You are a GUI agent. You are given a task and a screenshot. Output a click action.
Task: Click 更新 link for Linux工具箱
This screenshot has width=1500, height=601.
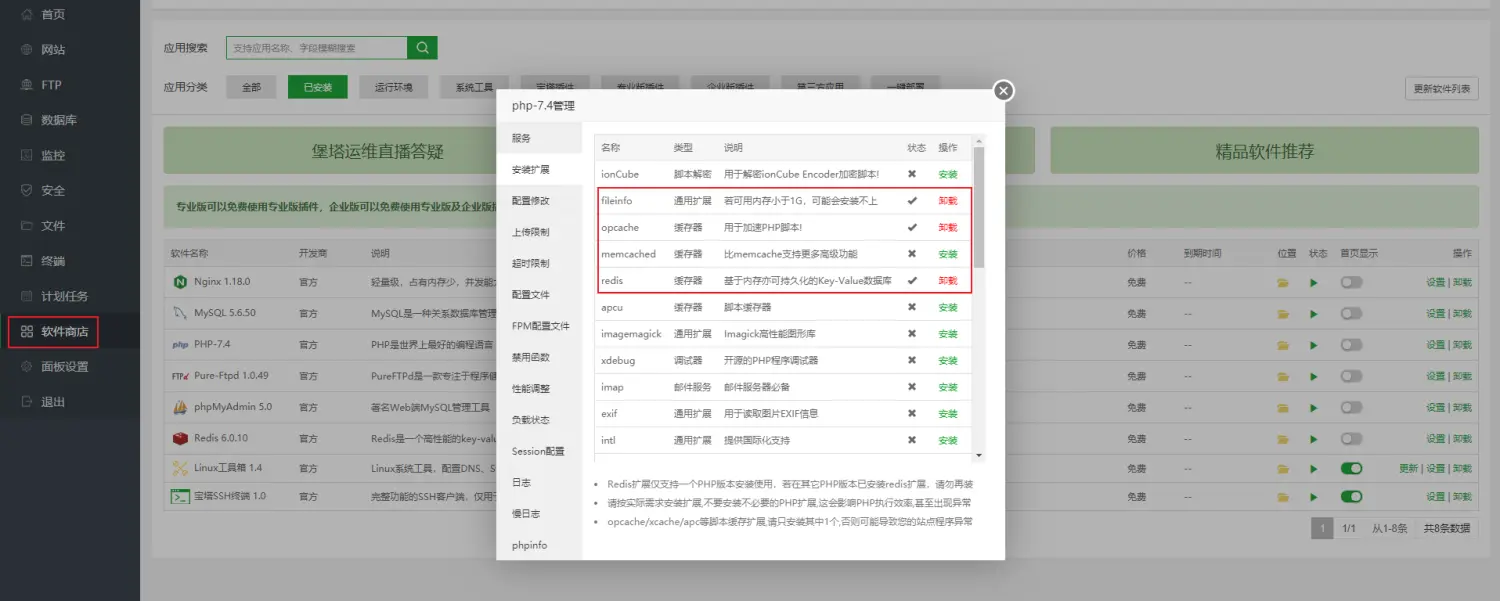[x=1409, y=468]
